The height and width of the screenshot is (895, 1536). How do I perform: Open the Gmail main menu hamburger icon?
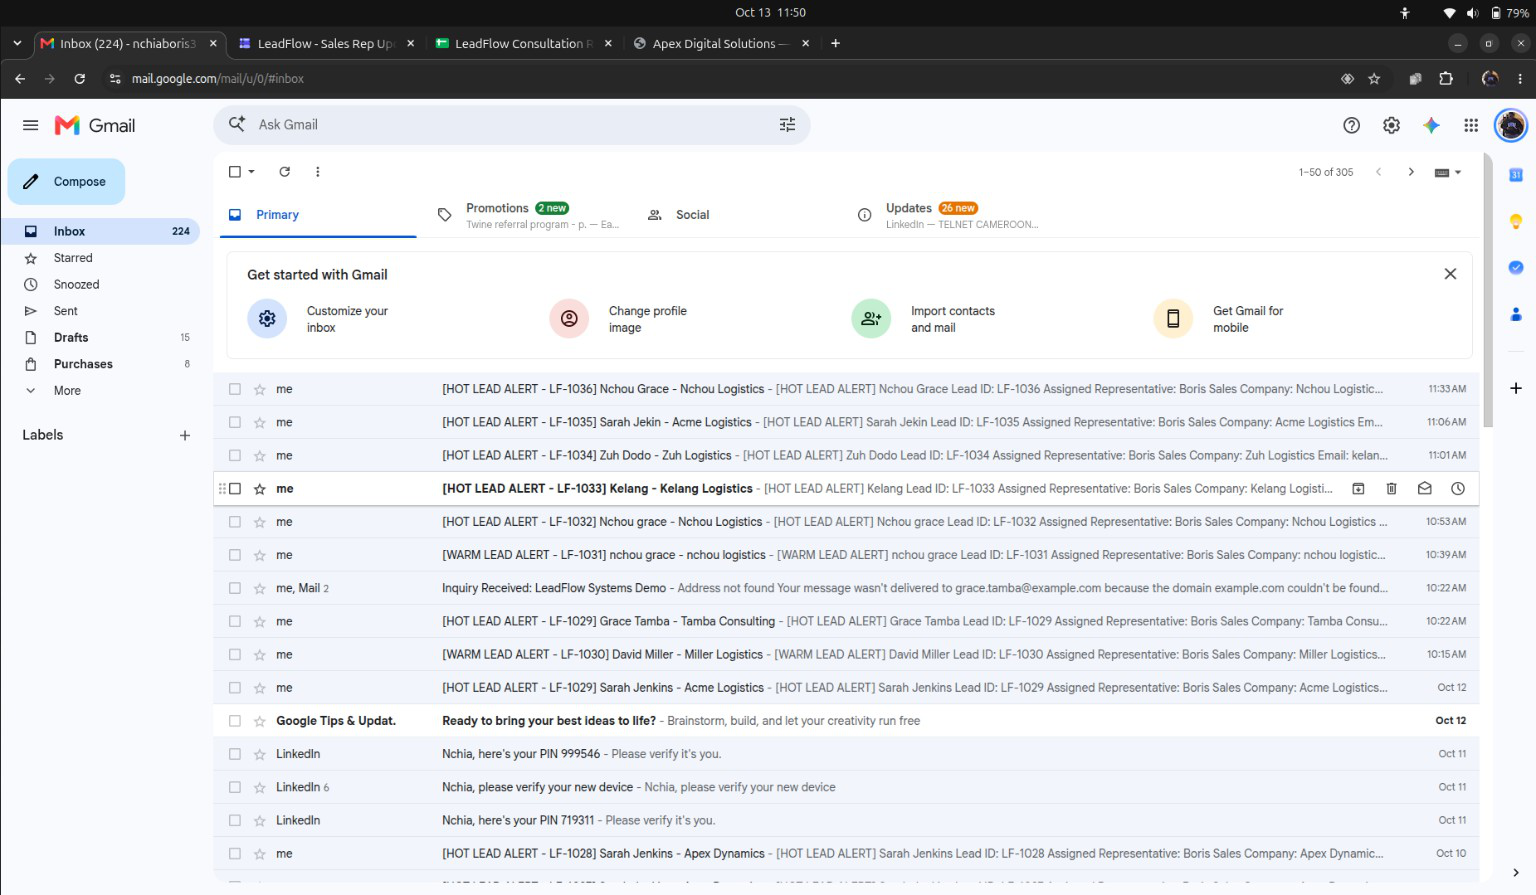click(30, 125)
